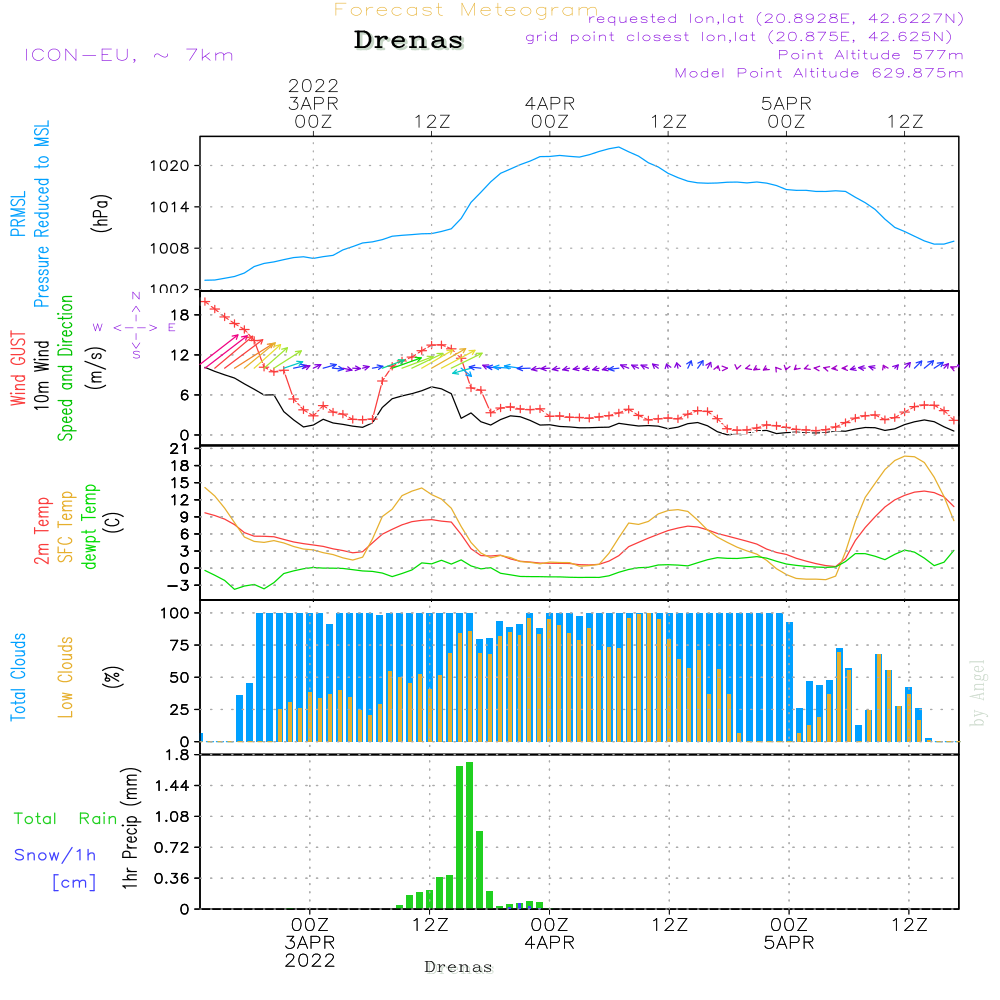Click the wind direction compass rose
Image resolution: width=1000 pixels, height=1000 pixels.
click(135, 327)
